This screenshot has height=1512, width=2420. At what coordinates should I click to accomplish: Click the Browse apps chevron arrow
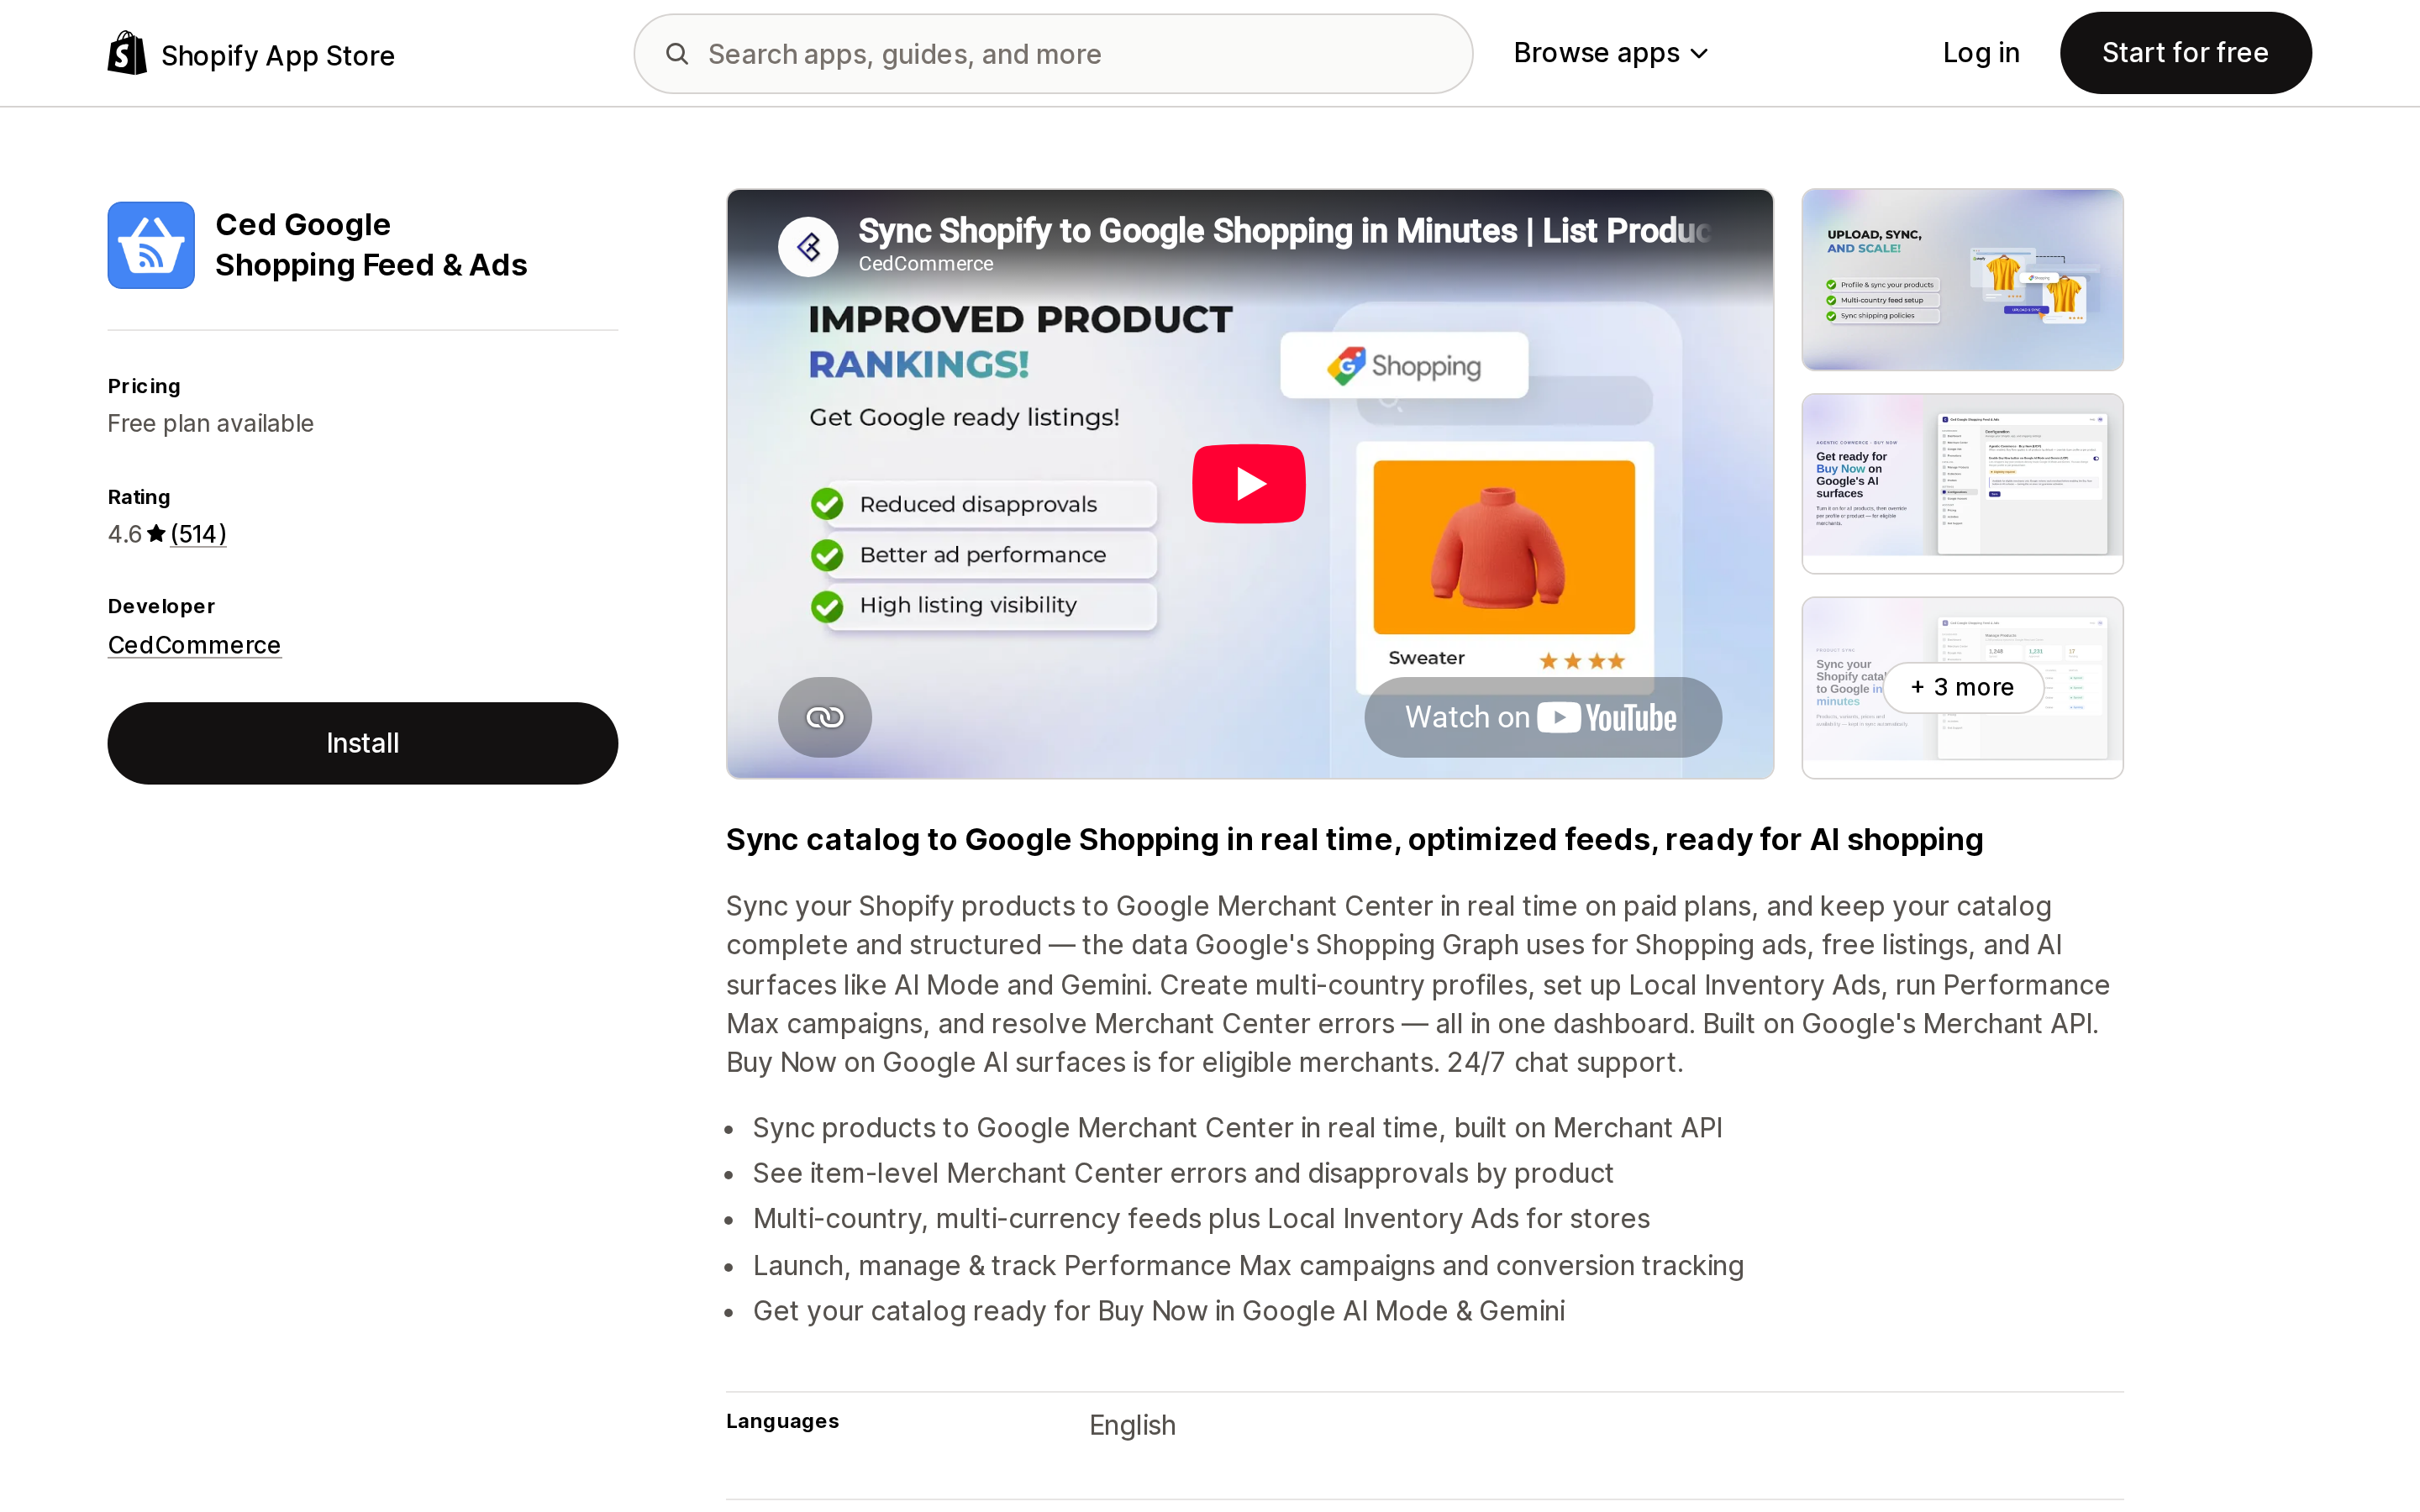click(x=1699, y=54)
